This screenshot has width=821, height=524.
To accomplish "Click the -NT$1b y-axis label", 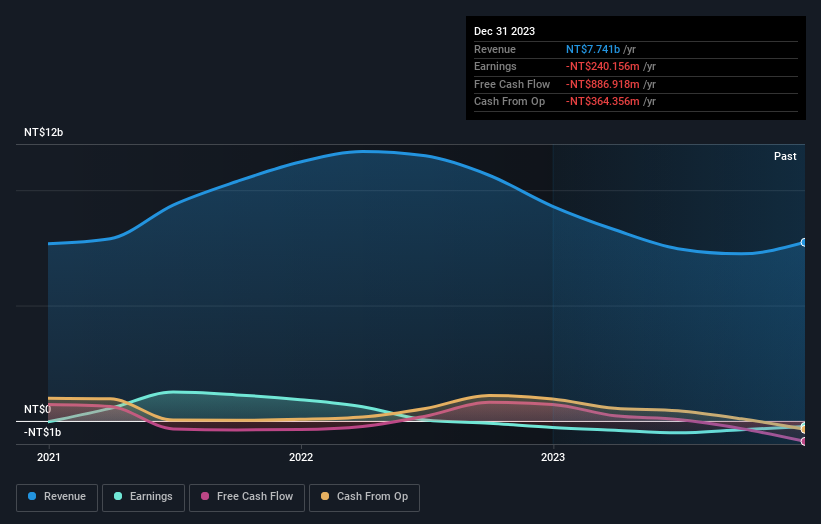I will pos(42,432).
